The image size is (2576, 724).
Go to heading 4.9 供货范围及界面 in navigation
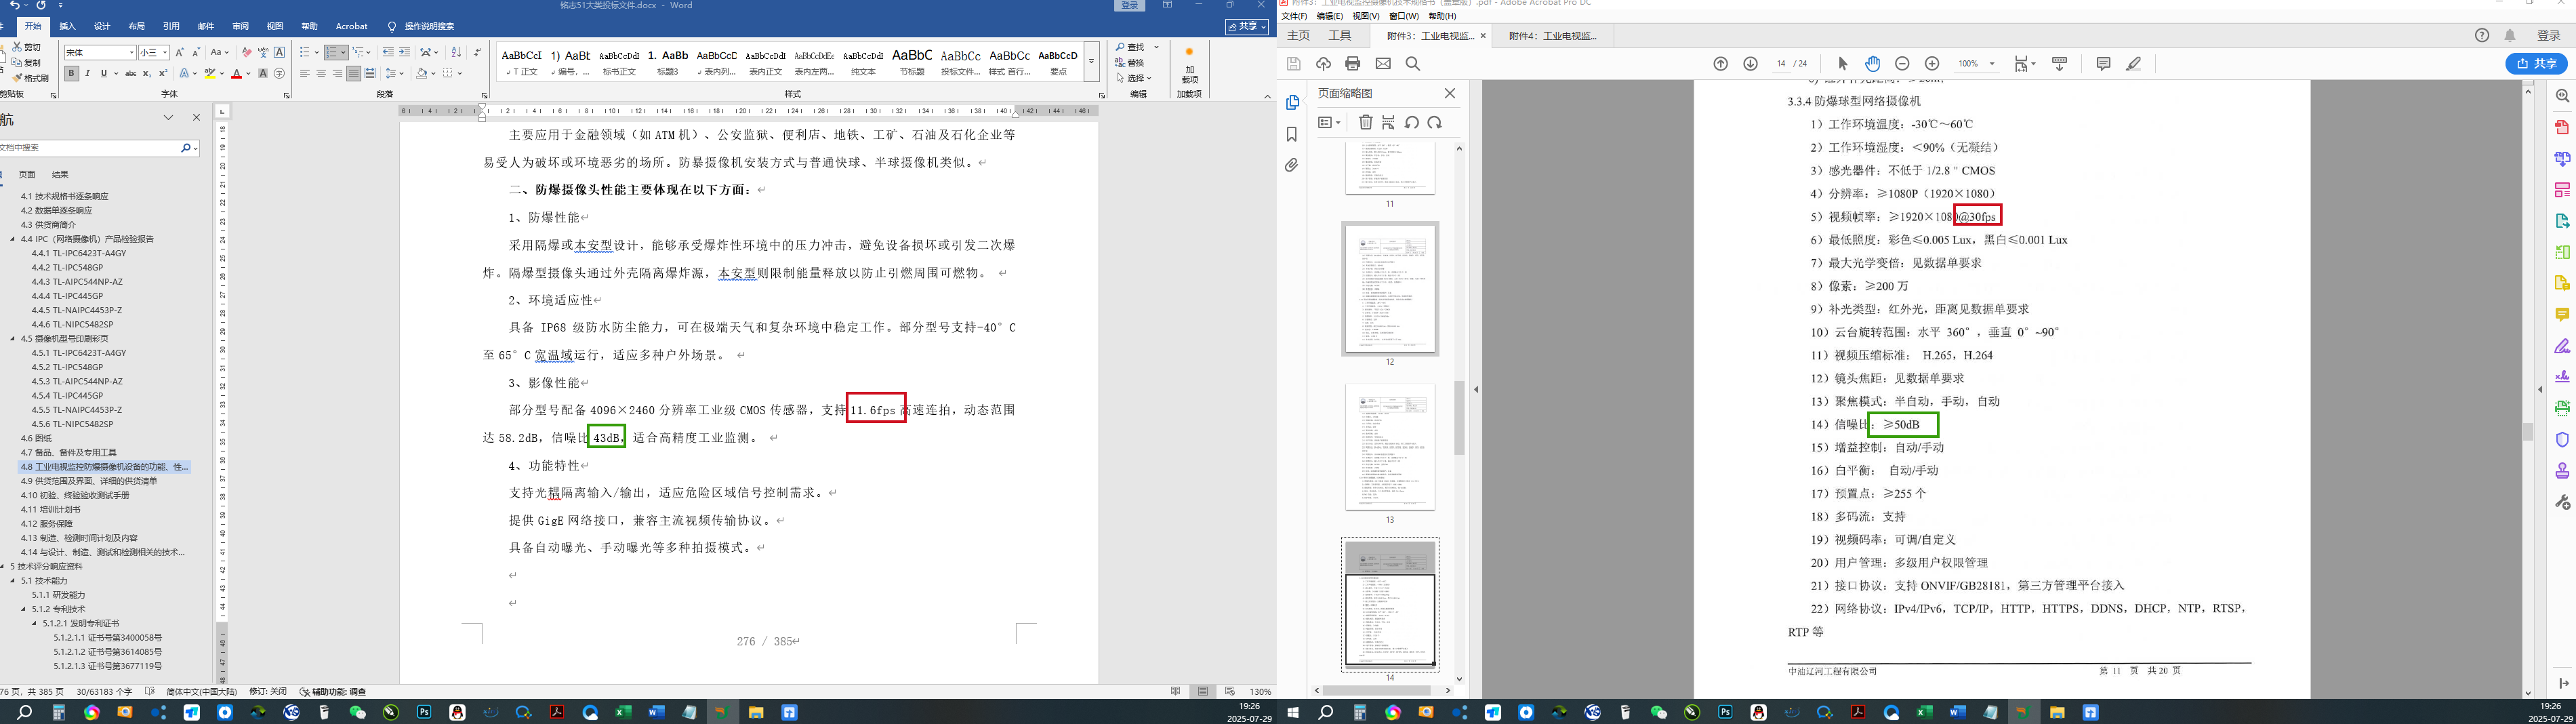(89, 481)
